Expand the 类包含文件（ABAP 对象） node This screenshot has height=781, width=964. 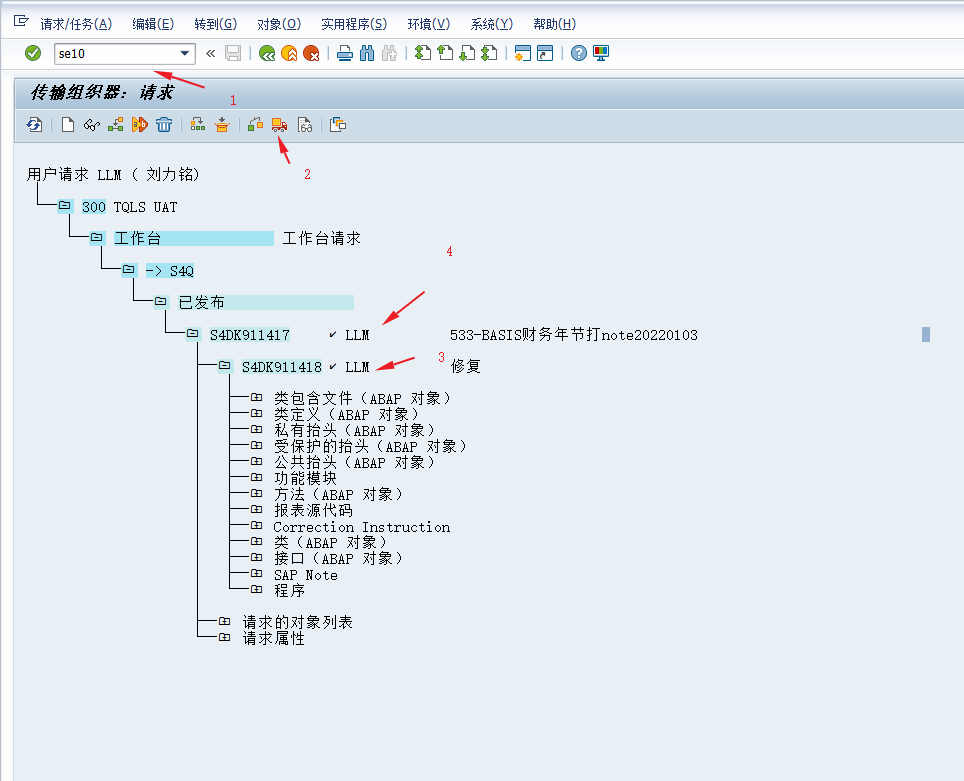click(x=257, y=398)
